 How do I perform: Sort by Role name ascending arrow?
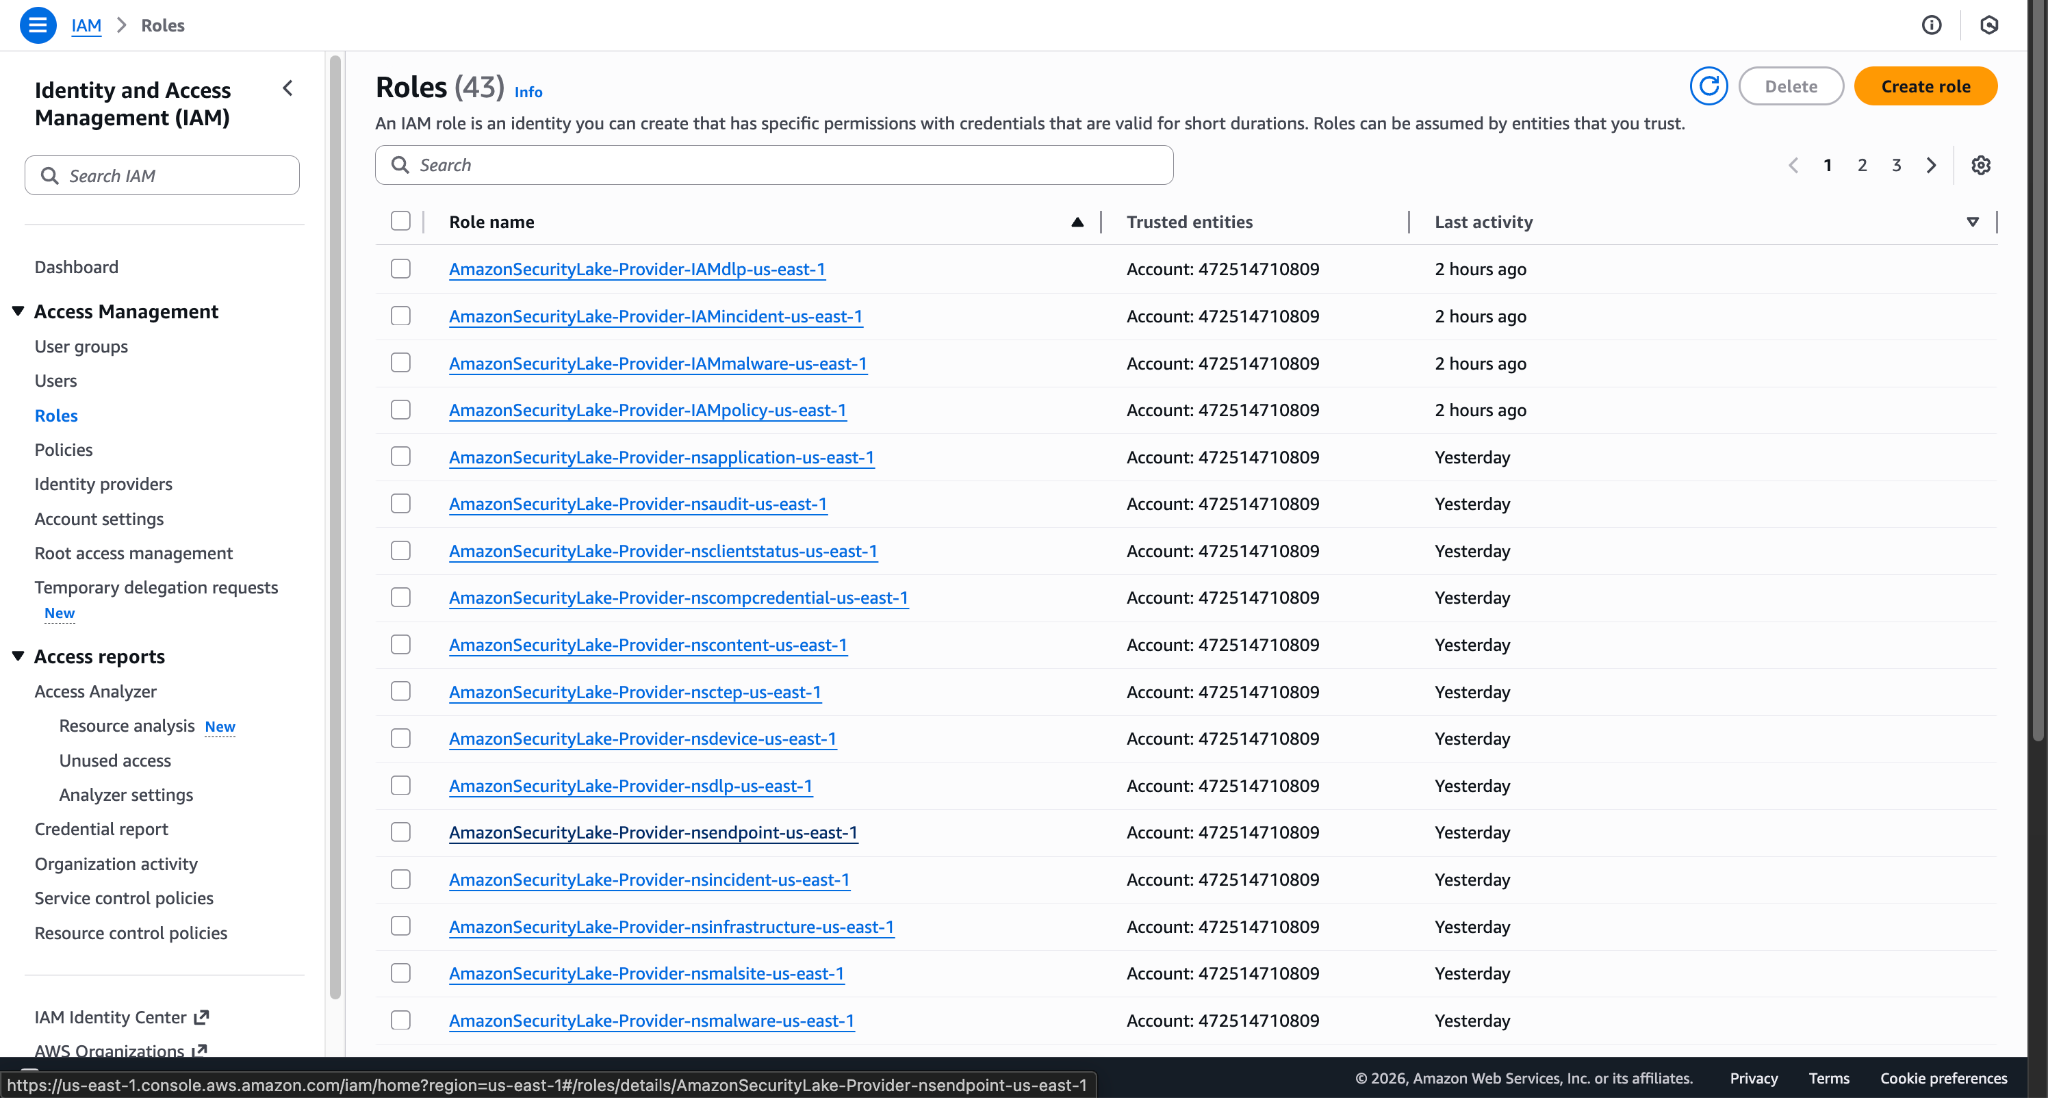pyautogui.click(x=1077, y=222)
